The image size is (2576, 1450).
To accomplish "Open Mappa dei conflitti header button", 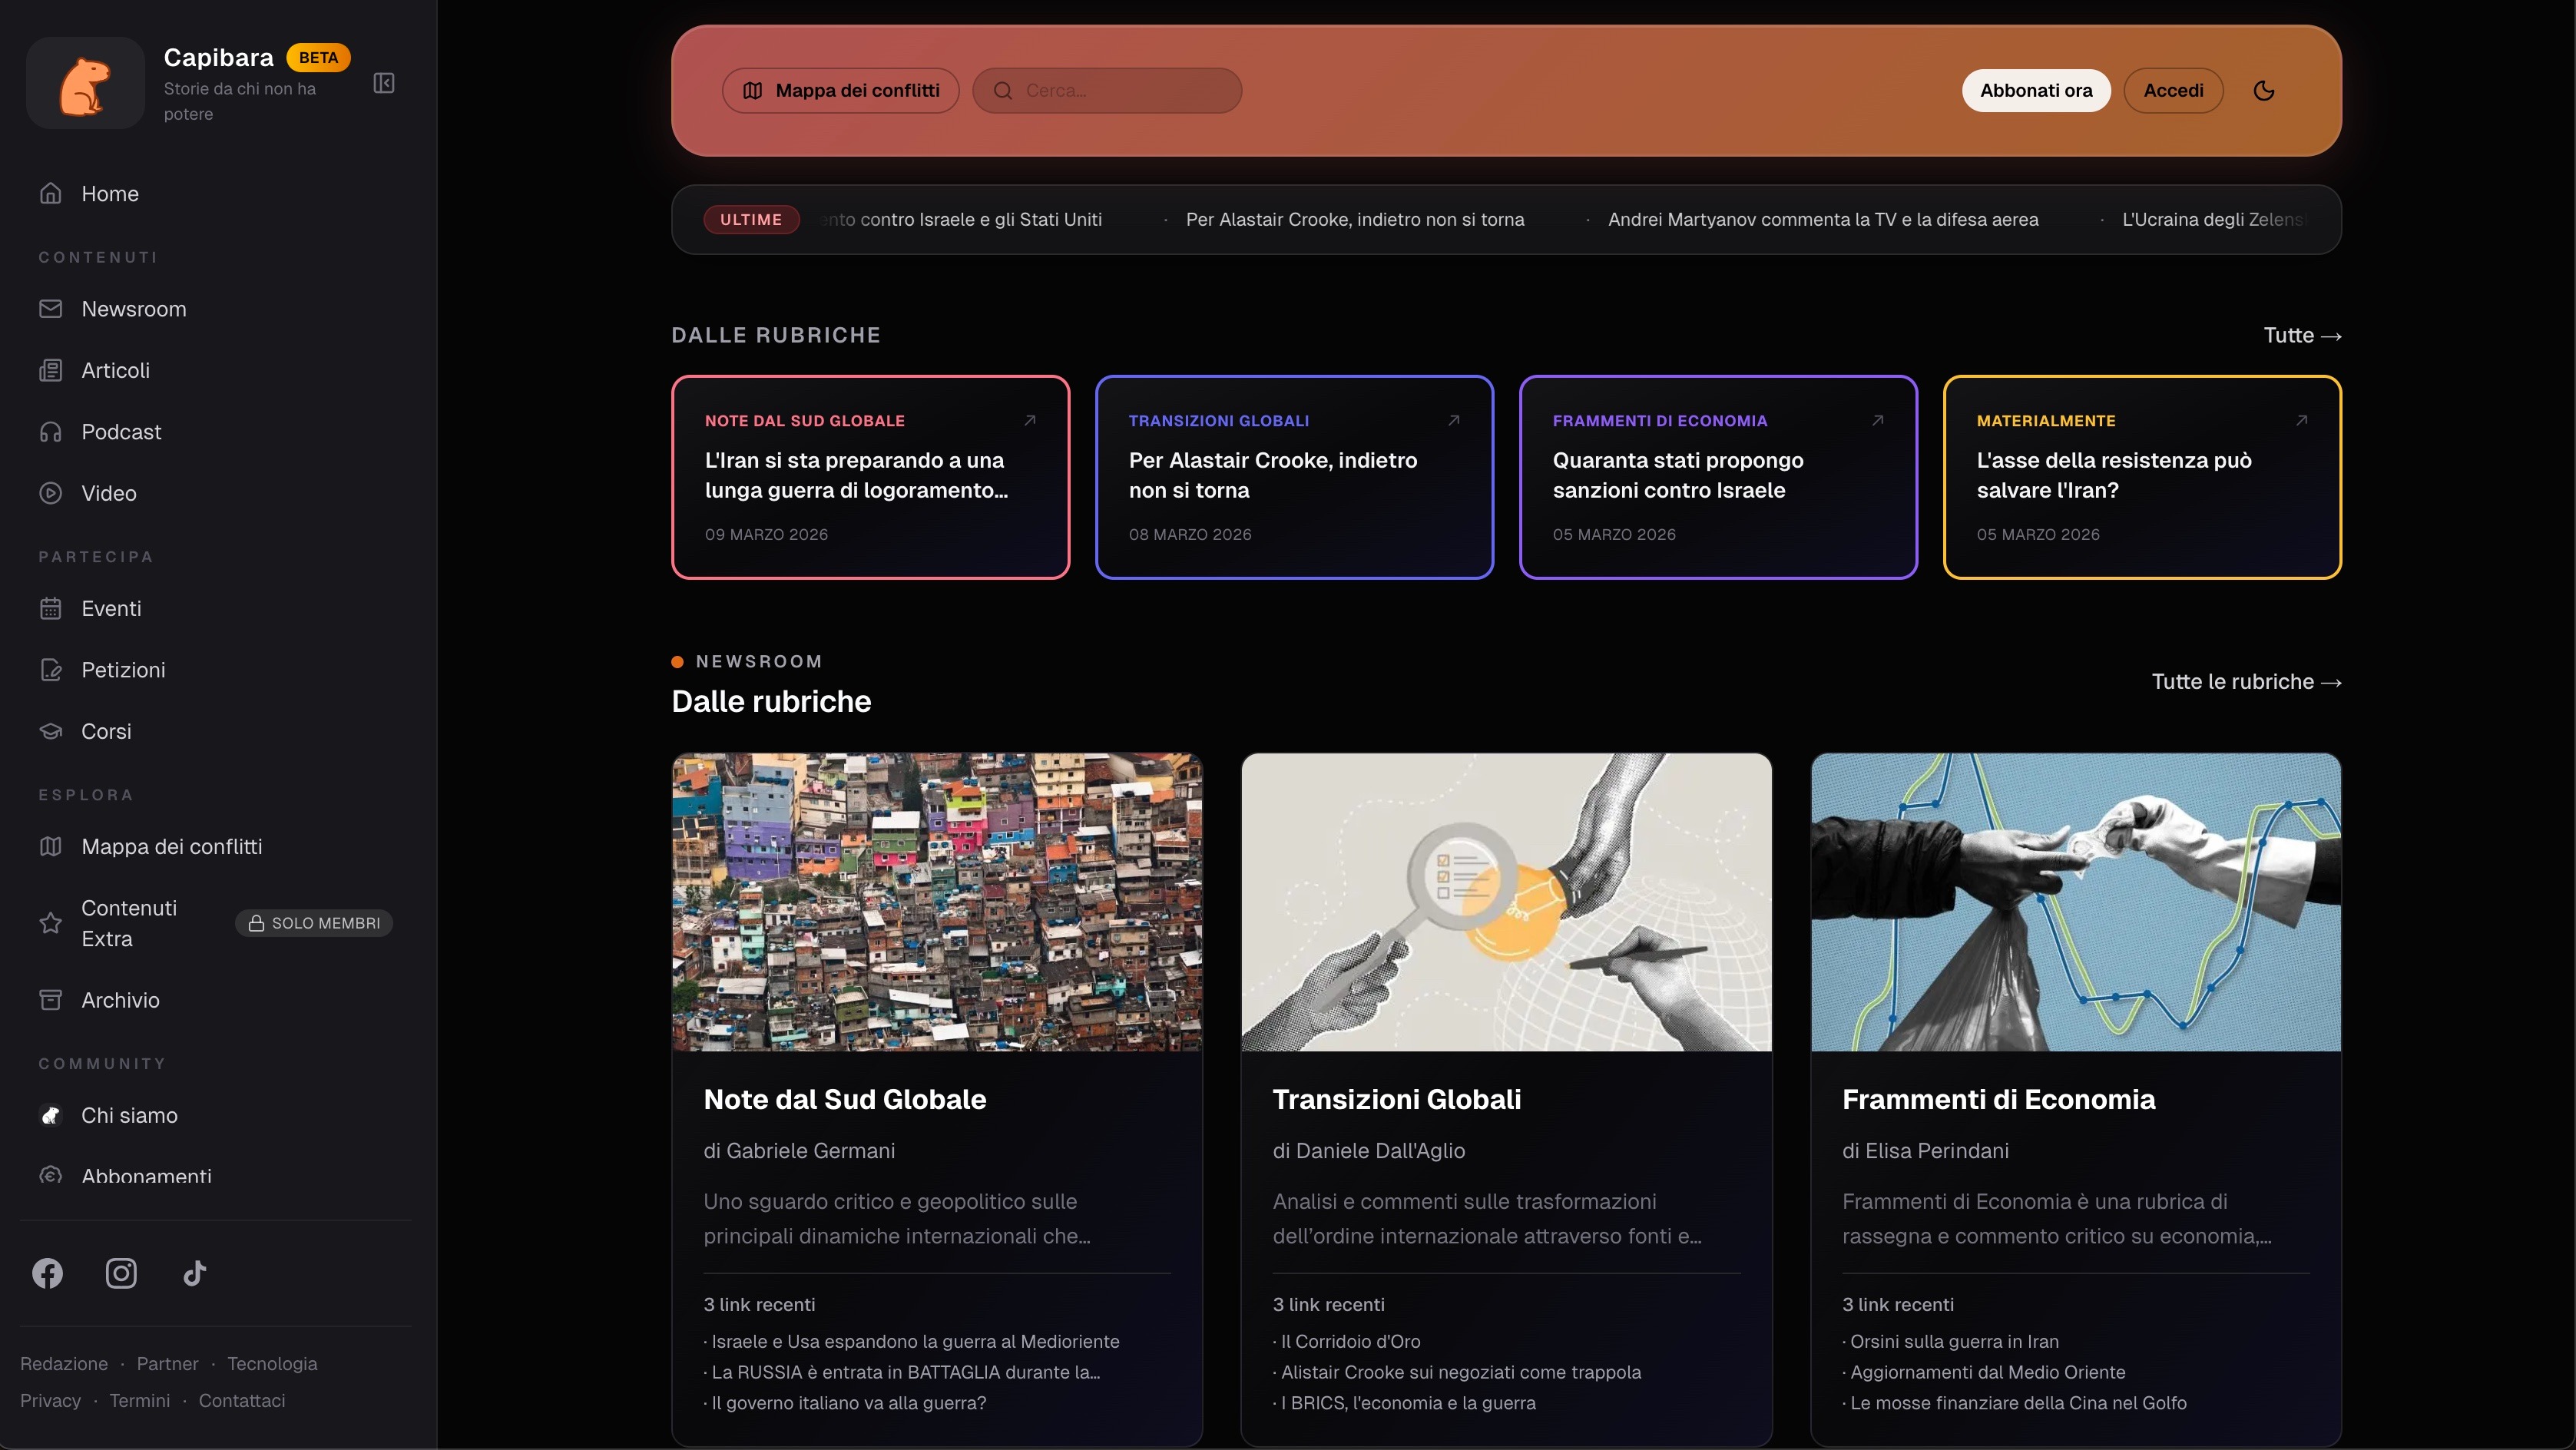I will point(841,91).
